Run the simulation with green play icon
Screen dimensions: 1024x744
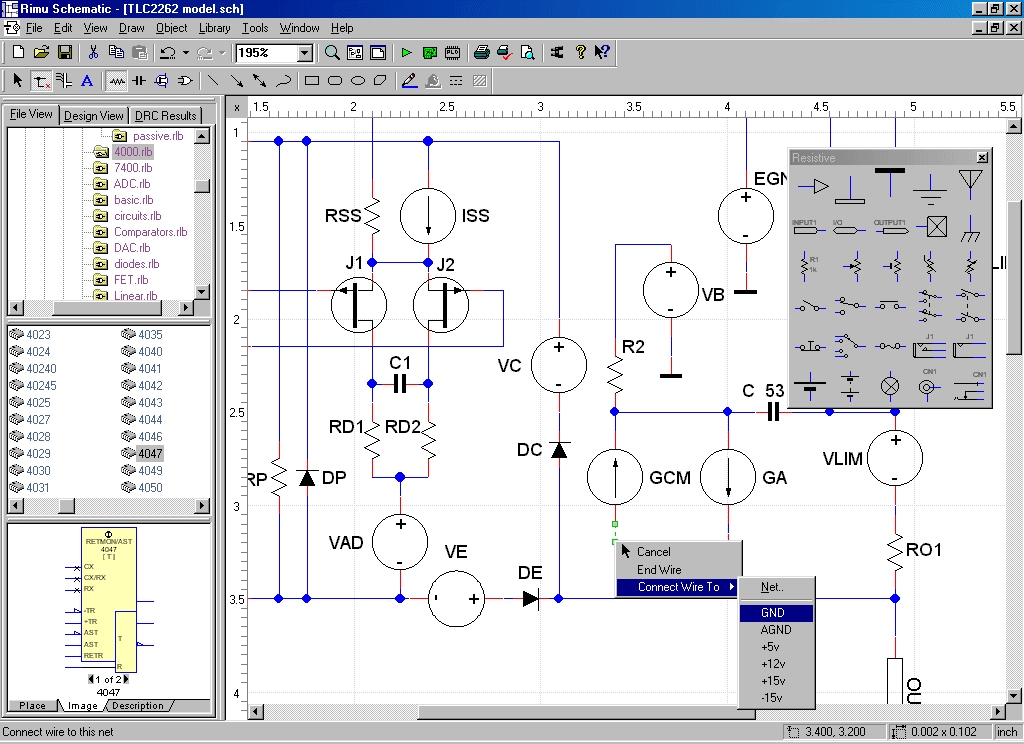(x=405, y=52)
